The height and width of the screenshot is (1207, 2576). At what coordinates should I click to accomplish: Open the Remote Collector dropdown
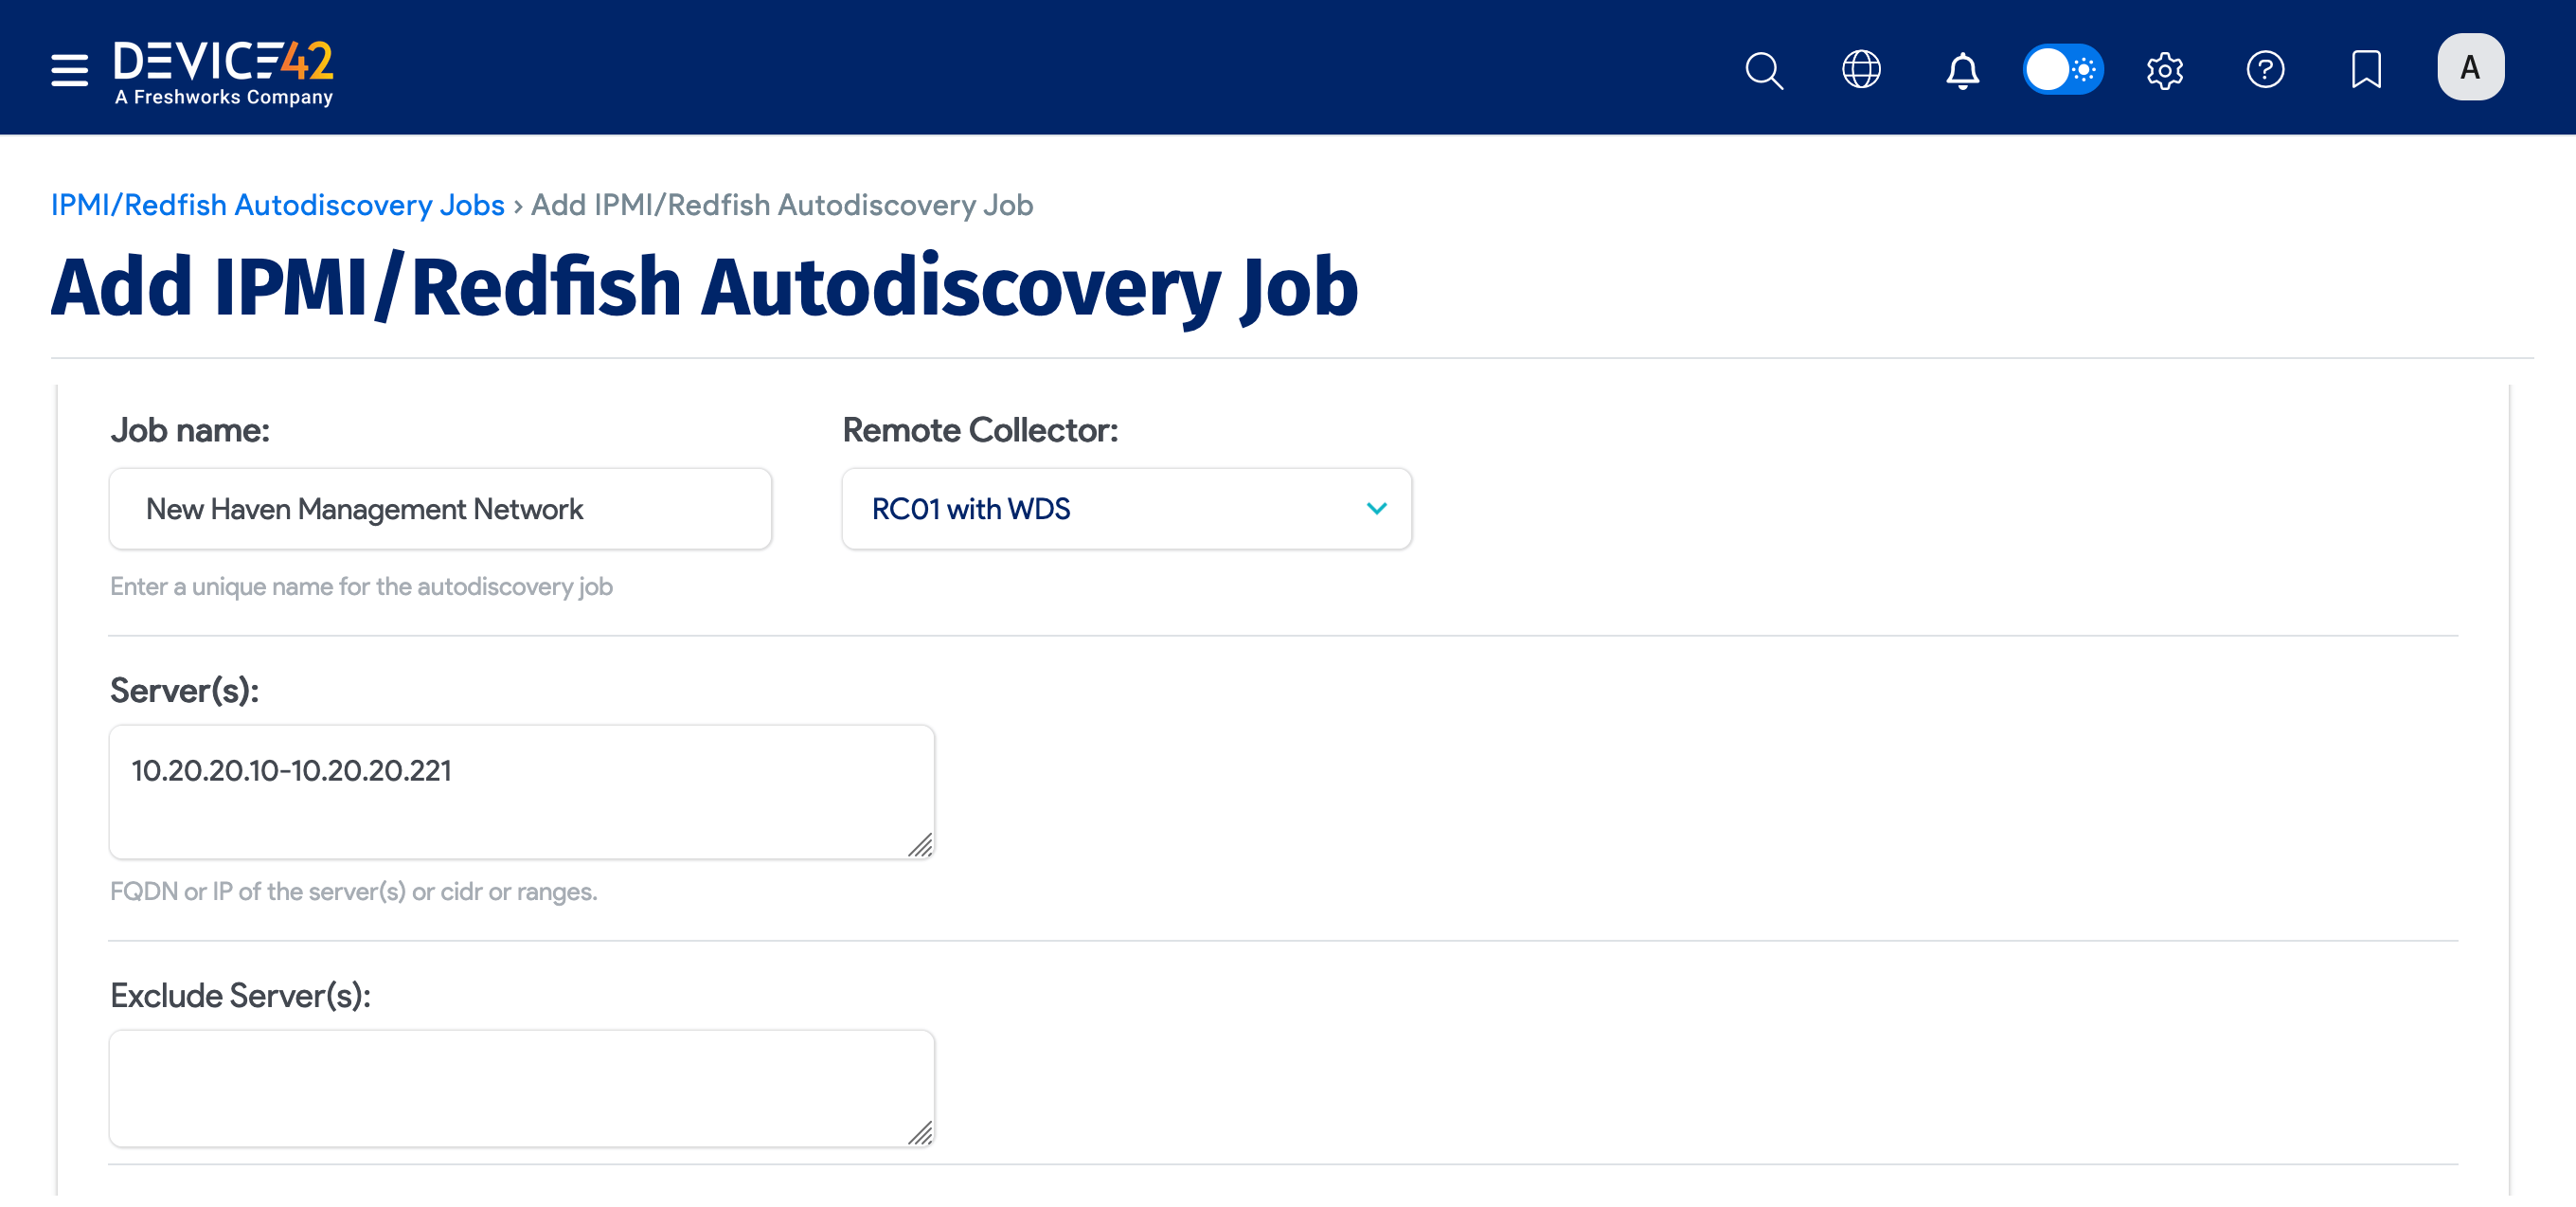[x=1127, y=508]
